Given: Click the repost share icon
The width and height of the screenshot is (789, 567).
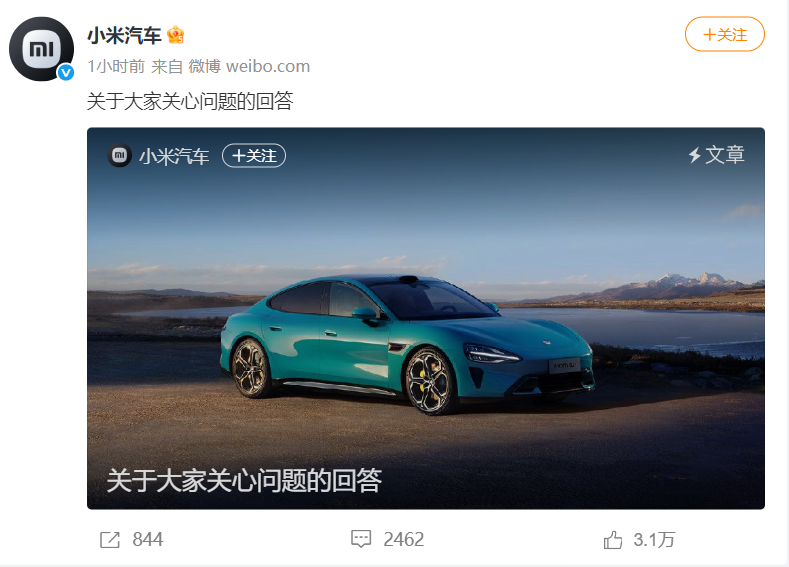Looking at the screenshot, I should tap(110, 540).
